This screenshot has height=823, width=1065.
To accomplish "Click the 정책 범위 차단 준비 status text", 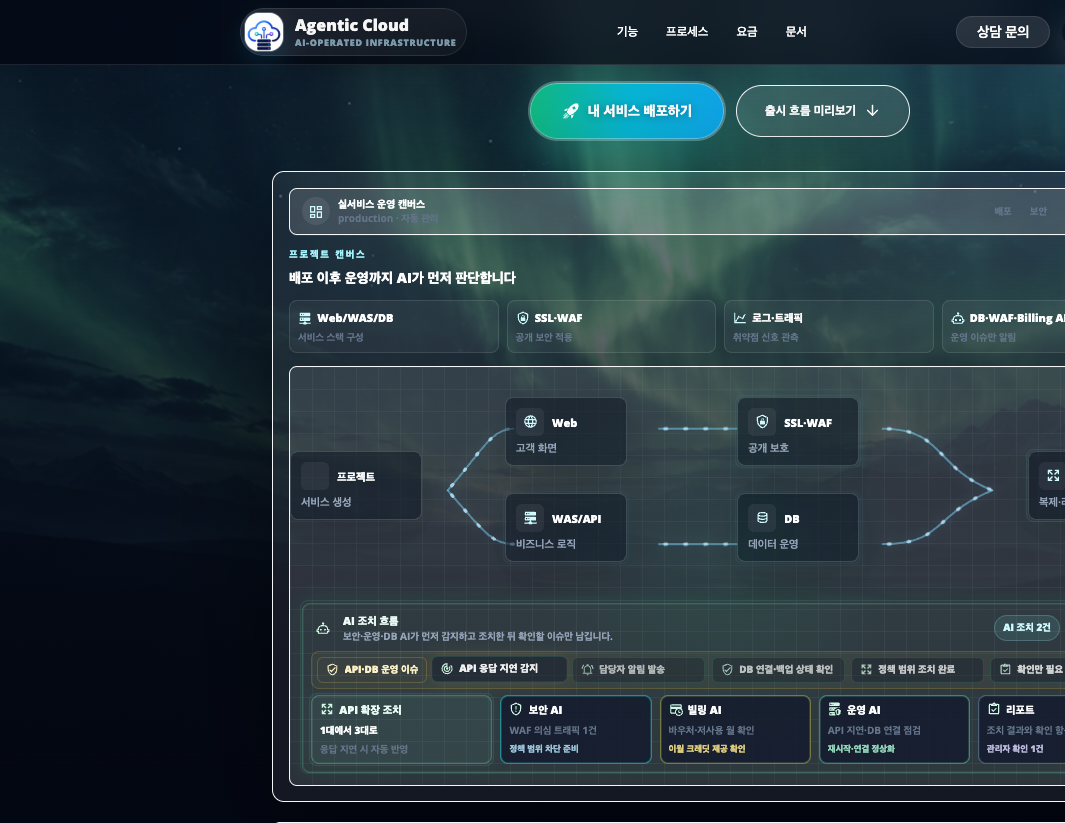I will [543, 749].
